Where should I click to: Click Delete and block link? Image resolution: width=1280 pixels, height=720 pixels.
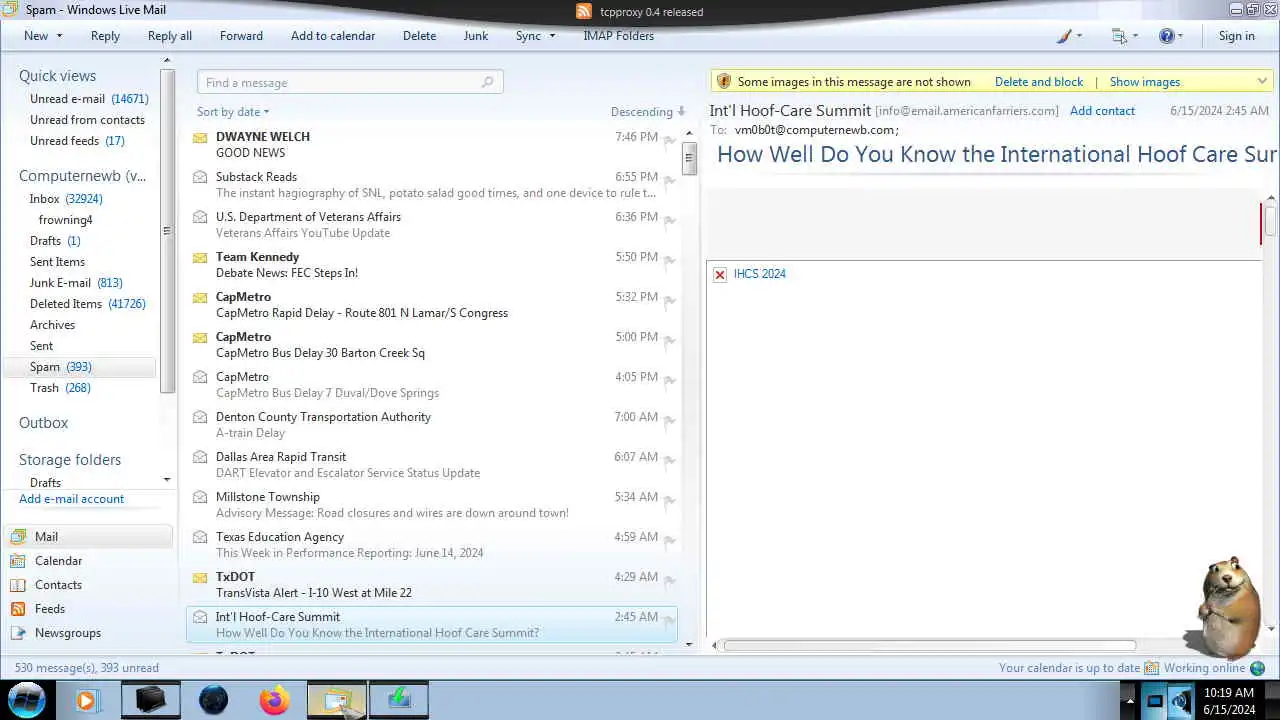coord(1039,82)
